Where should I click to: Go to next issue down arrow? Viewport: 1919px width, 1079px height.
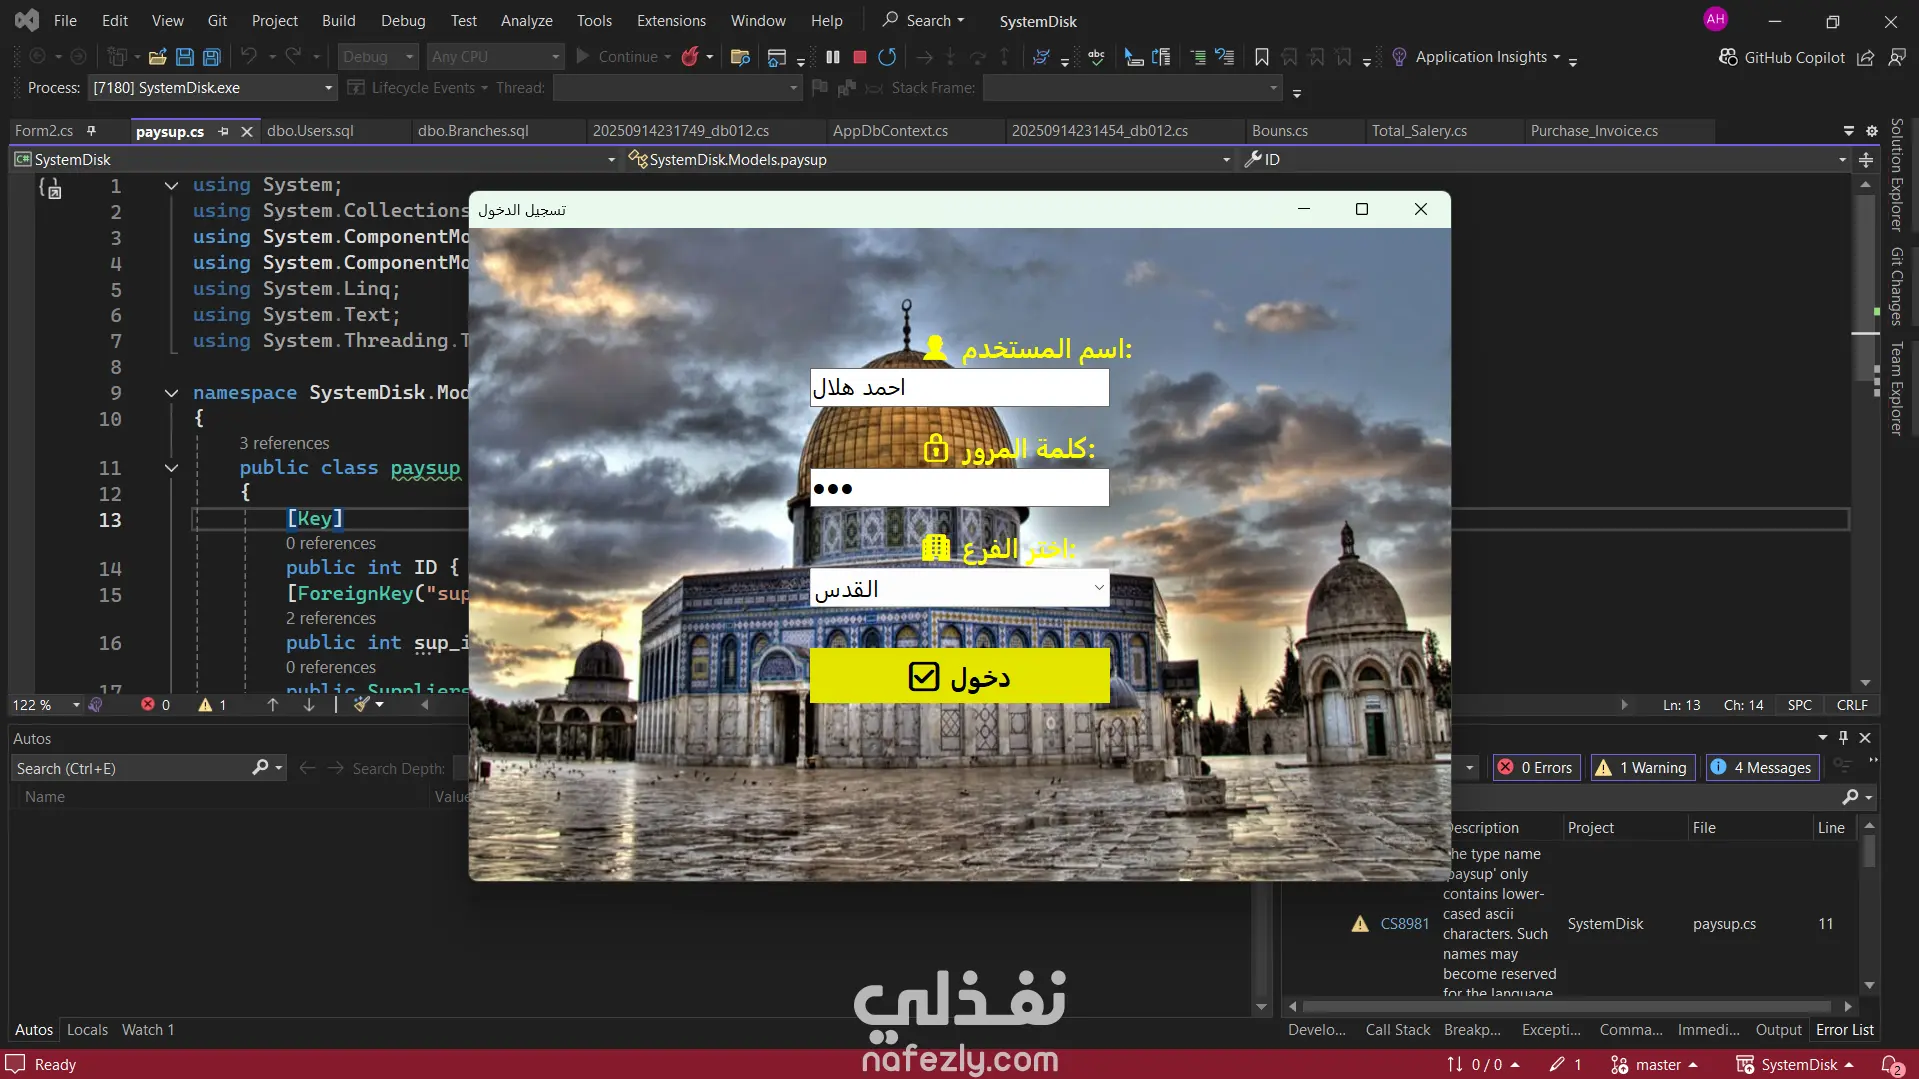click(x=309, y=705)
